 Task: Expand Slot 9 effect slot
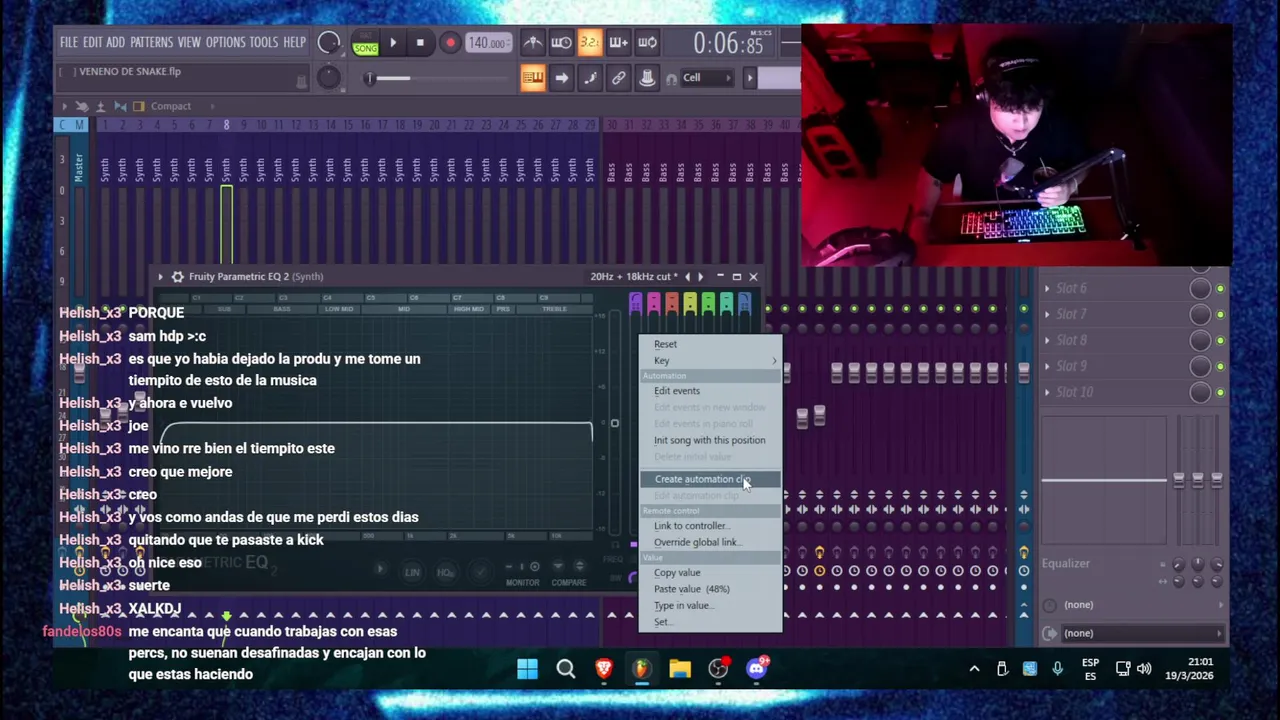pos(1047,366)
